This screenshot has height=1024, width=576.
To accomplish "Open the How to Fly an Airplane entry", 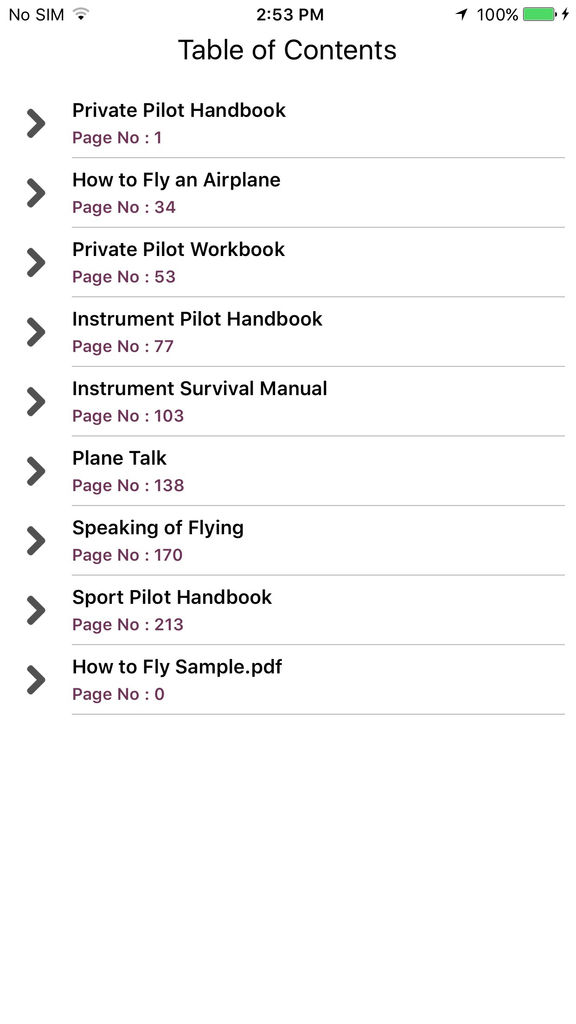I will click(288, 193).
